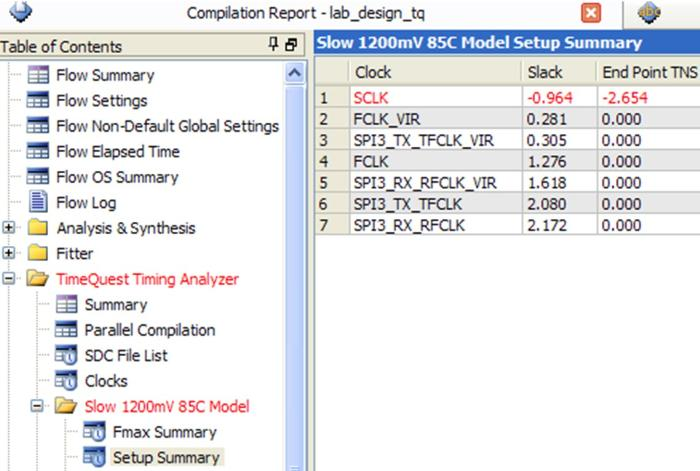Collapse the TimeQuest Timing Analyzer node
Viewport: 700px width, 471px height.
click(x=8, y=279)
